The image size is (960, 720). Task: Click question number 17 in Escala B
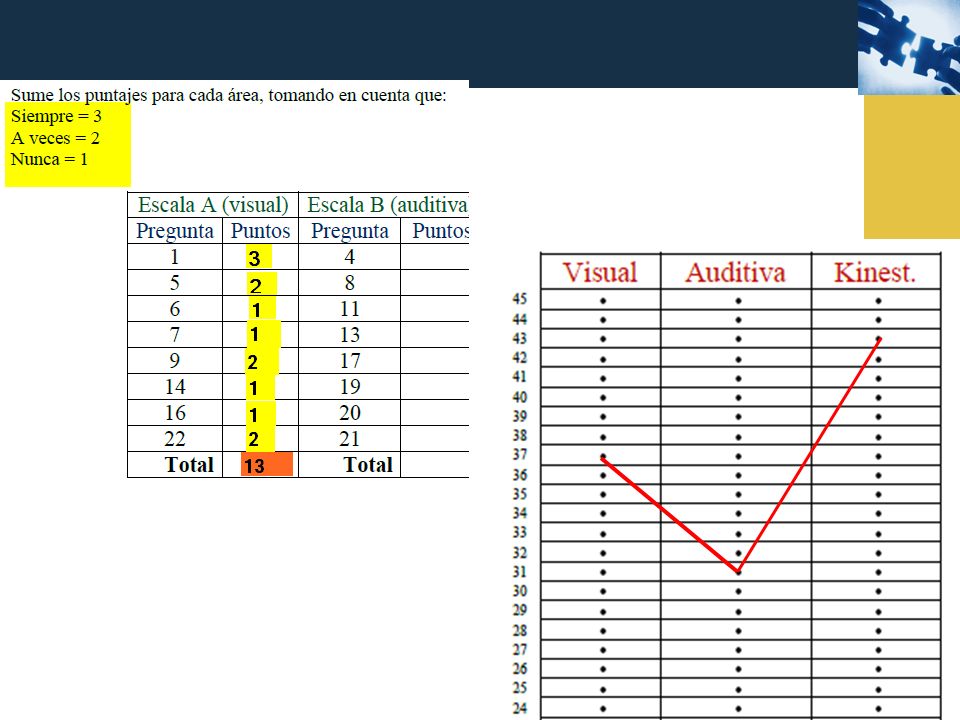pos(350,361)
